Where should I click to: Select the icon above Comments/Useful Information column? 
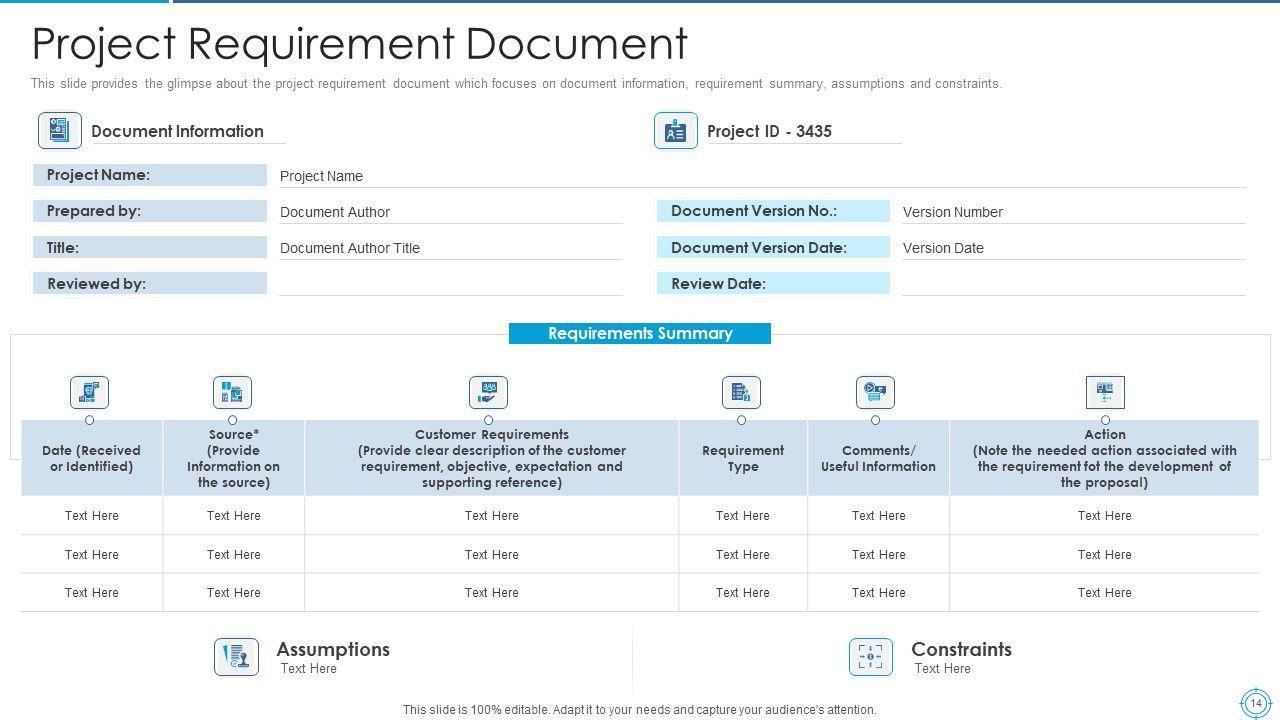(875, 392)
